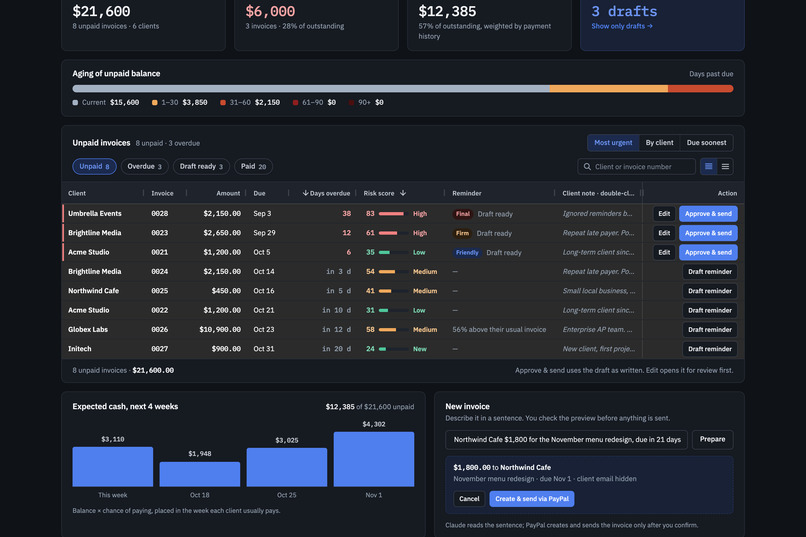This screenshot has width=806, height=537.
Task: Click the red 31-60 segment of aging bar
Action: [701, 88]
